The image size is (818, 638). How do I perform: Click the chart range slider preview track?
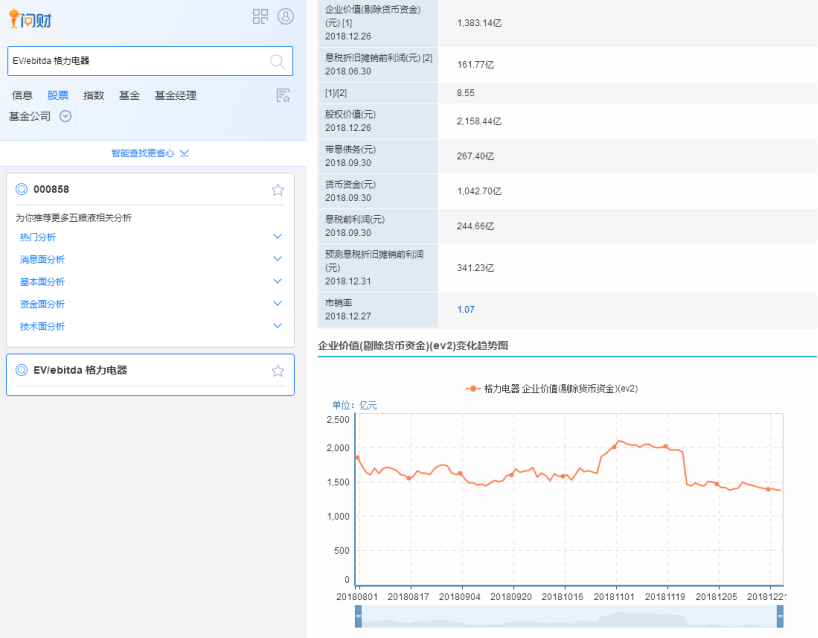point(569,617)
